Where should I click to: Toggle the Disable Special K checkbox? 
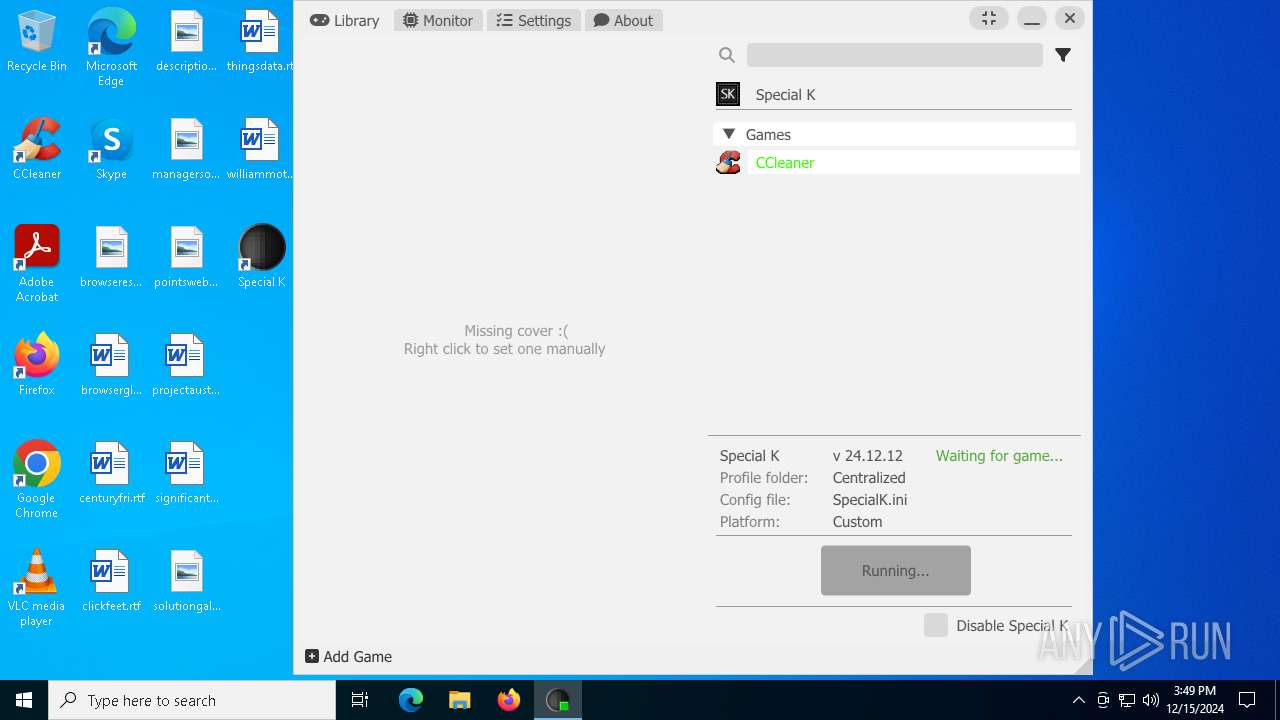(x=936, y=625)
